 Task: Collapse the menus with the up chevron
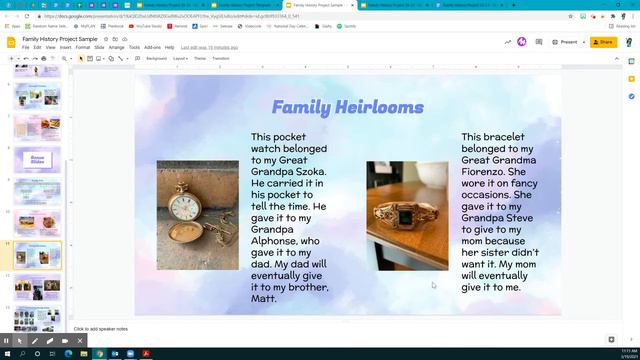pos(617,59)
